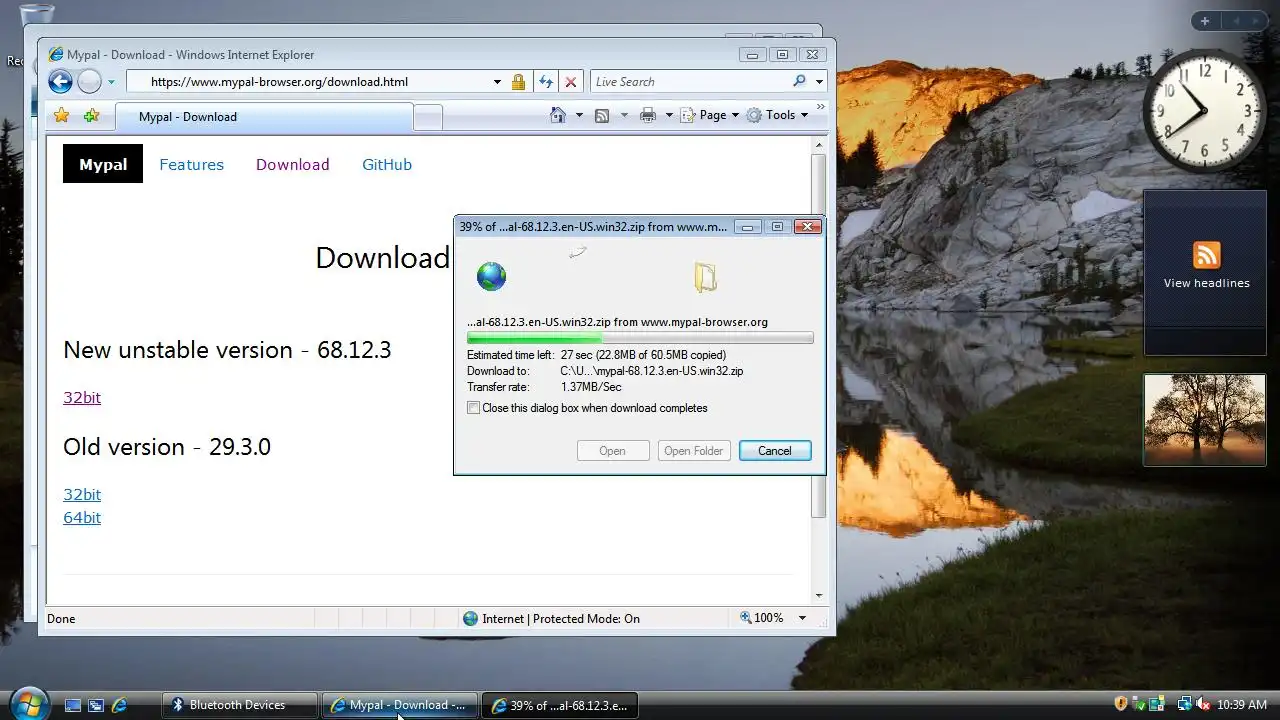1280x720 pixels.
Task: Click the greyed Forward navigation button
Action: coord(89,82)
